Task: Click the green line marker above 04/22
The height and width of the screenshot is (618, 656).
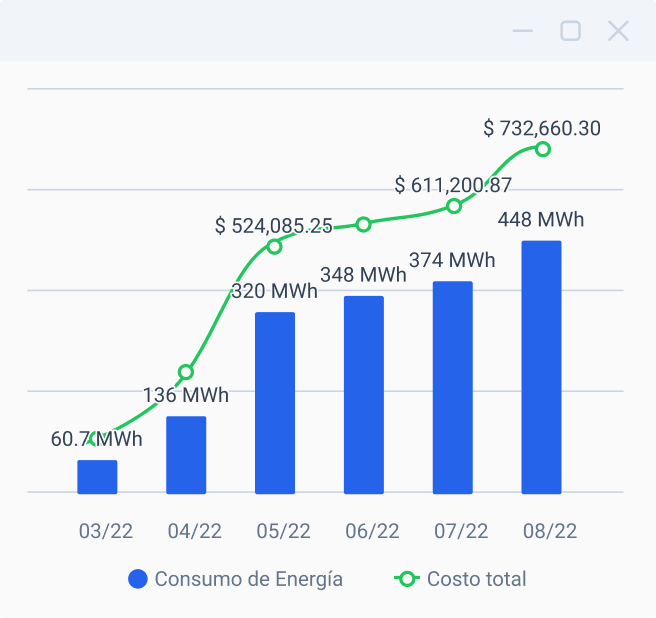Action: [x=186, y=372]
